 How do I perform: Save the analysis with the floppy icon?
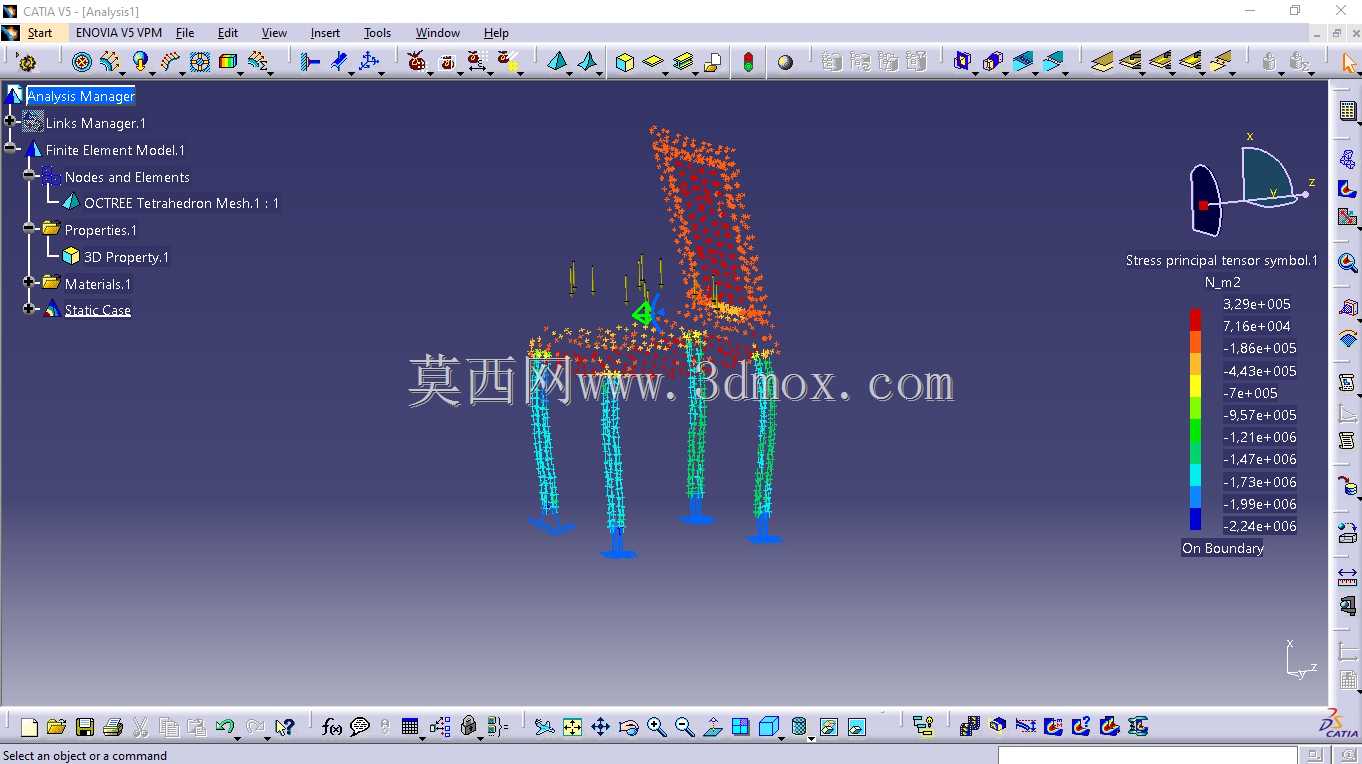click(x=85, y=727)
